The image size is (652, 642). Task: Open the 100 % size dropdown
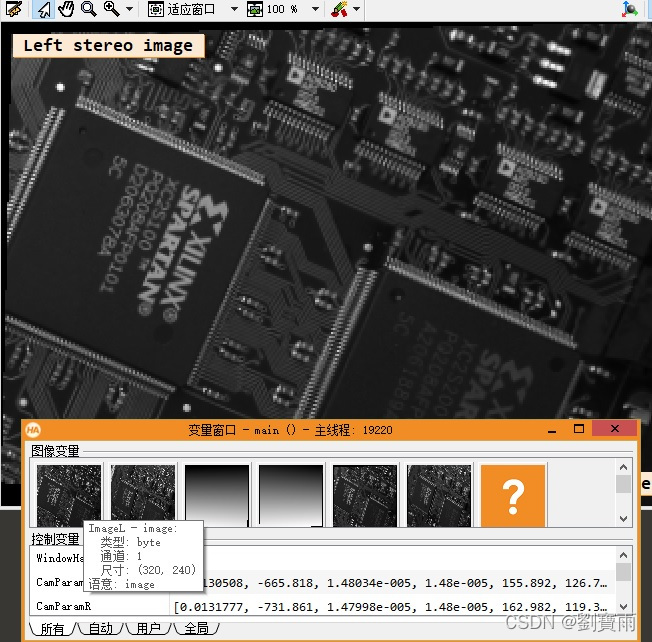pos(315,9)
